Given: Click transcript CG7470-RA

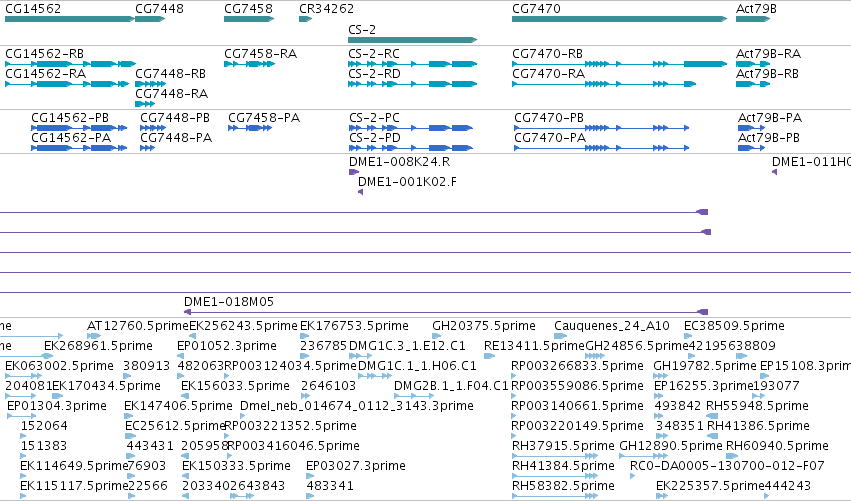Looking at the screenshot, I should click(x=604, y=84).
